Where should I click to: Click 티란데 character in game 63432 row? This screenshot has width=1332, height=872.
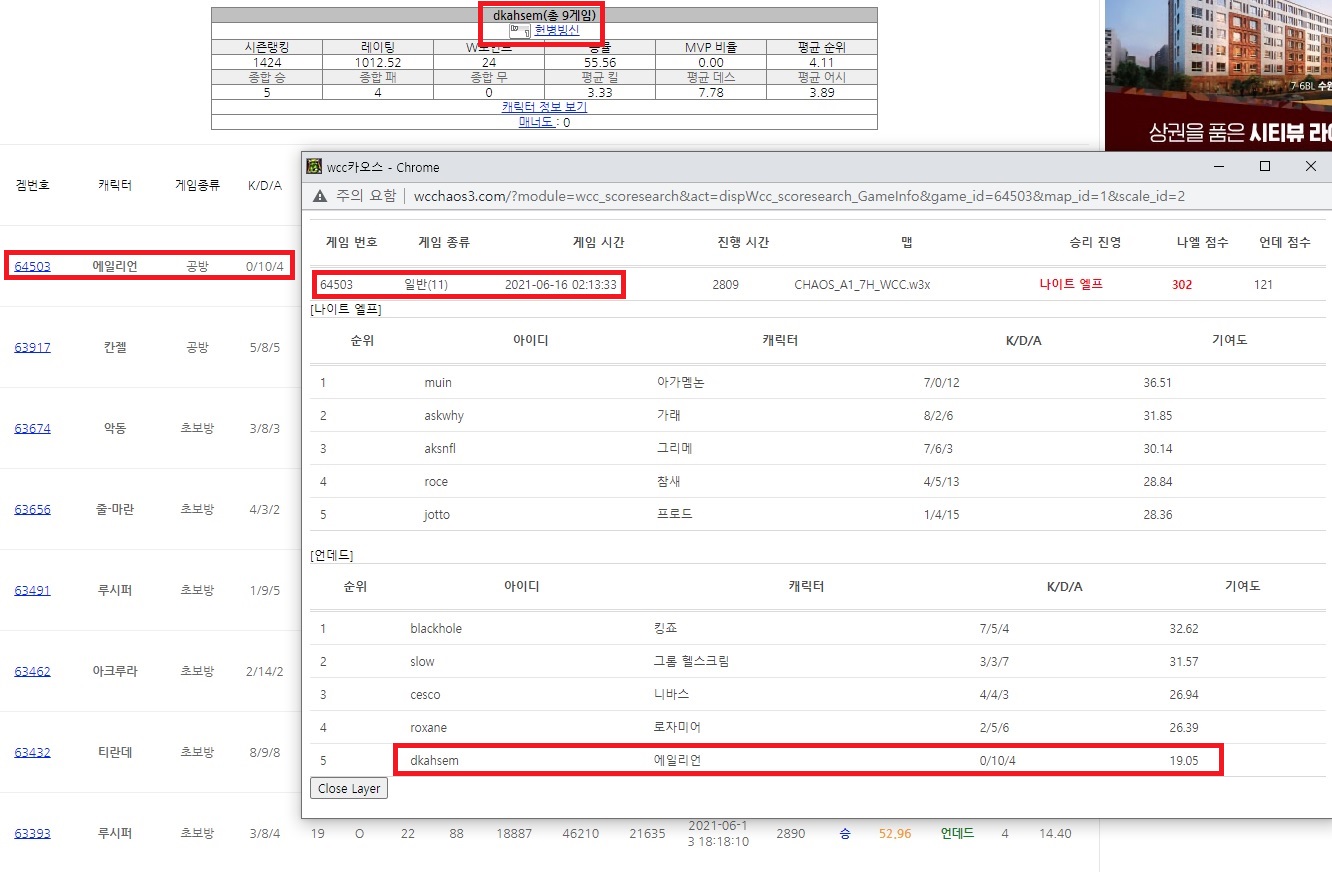(x=115, y=752)
